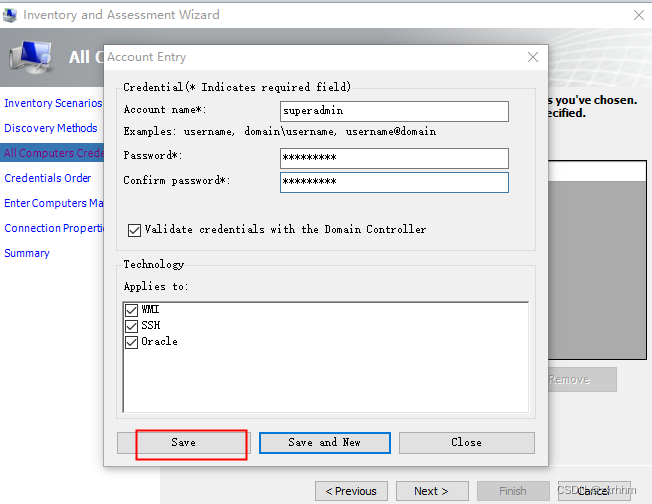Uncheck the Oracle technology checkbox
Viewport: 652px width, 504px height.
(131, 342)
